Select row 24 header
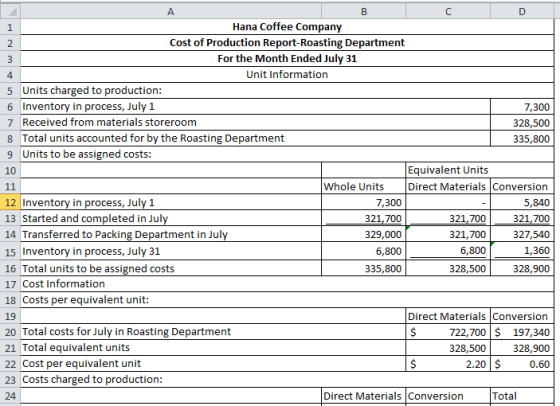 (x=10, y=396)
